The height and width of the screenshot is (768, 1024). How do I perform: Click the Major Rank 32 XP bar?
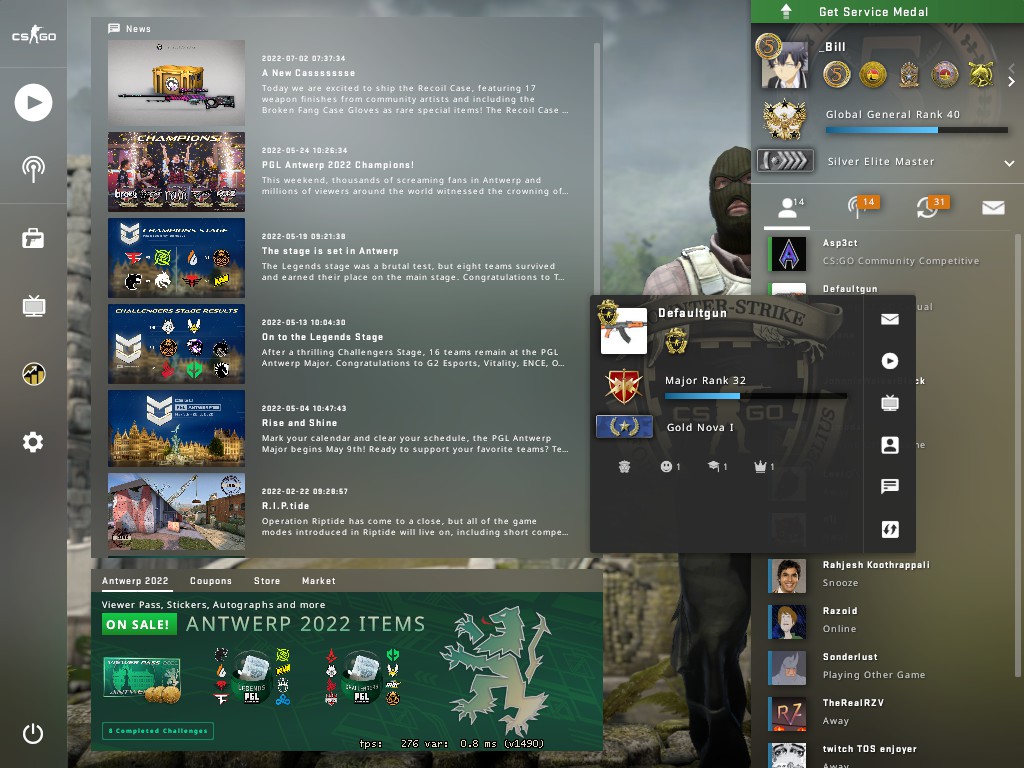[756, 396]
